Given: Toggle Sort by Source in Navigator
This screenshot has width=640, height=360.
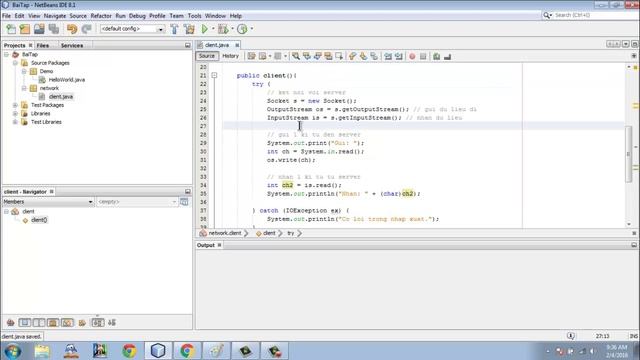Looking at the screenshot, I should [112, 323].
